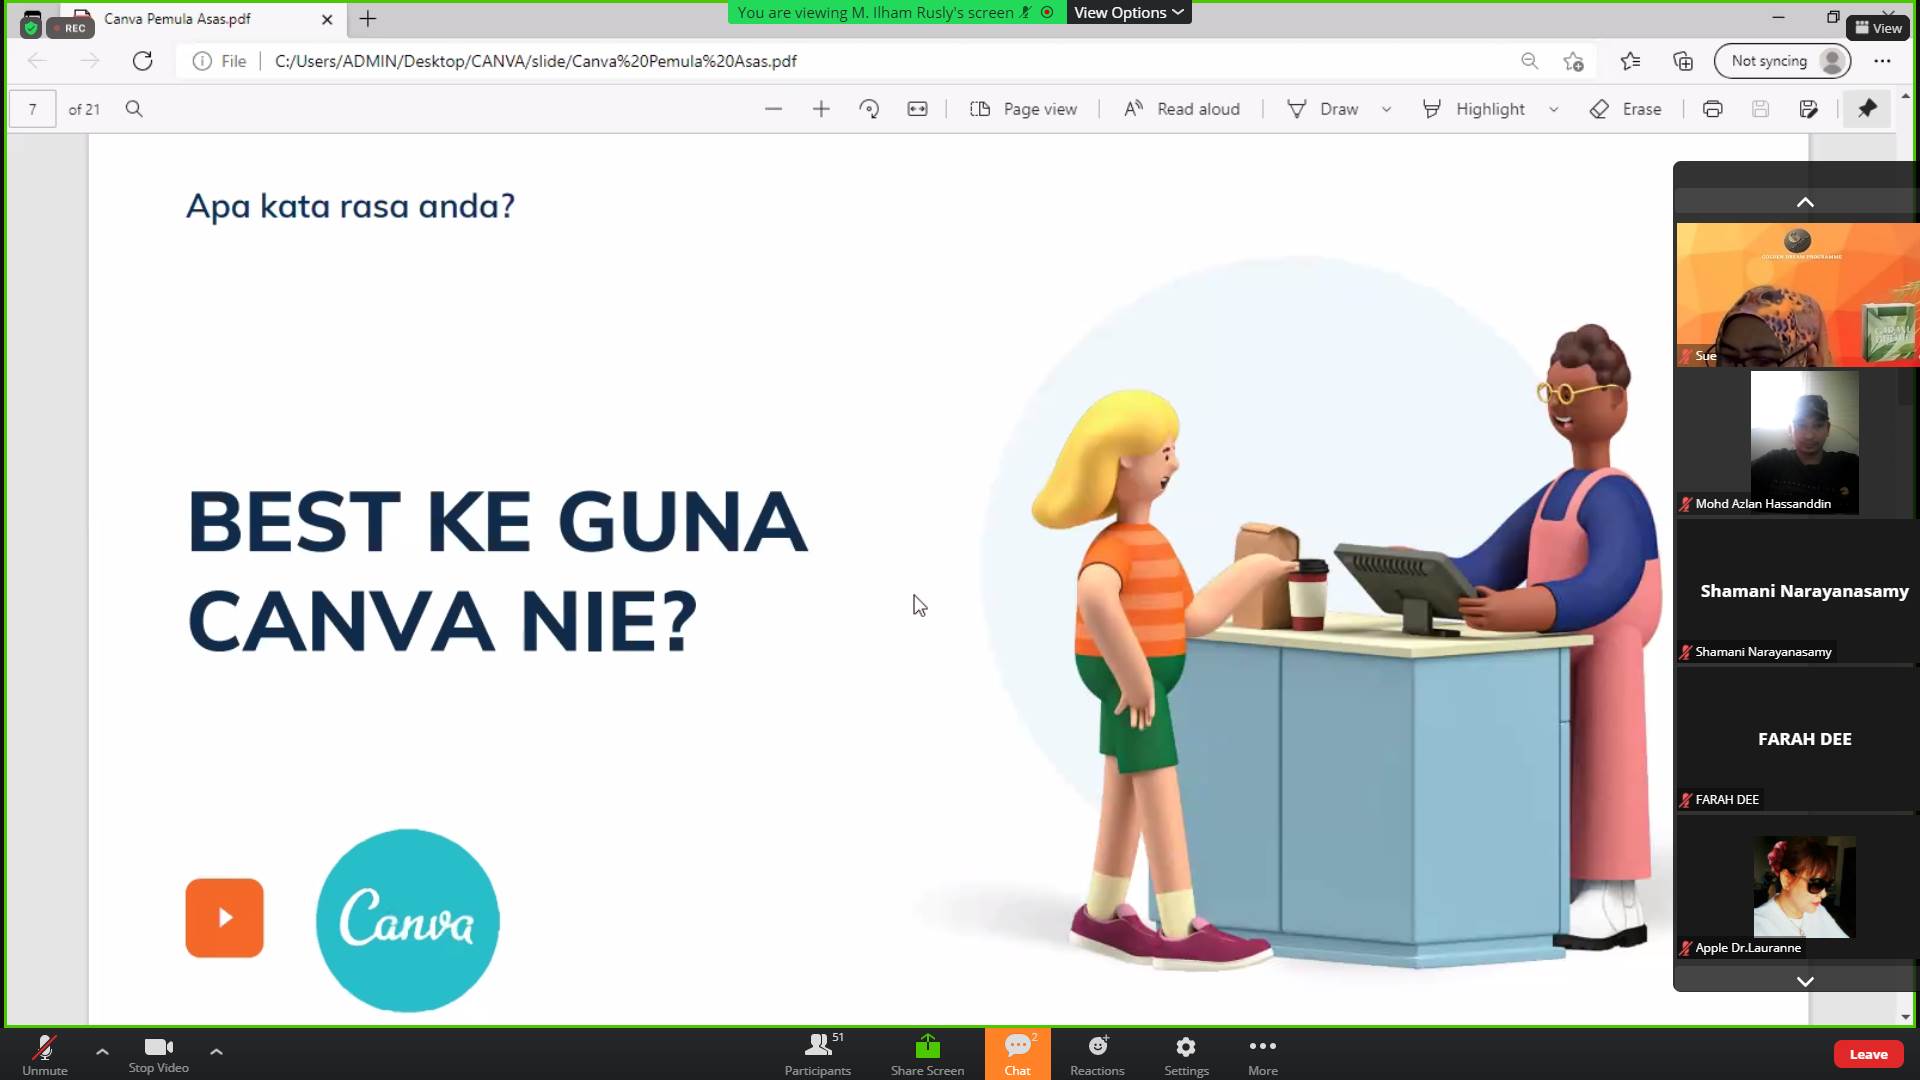
Task: Select Sue's video thumbnail
Action: click(1798, 295)
